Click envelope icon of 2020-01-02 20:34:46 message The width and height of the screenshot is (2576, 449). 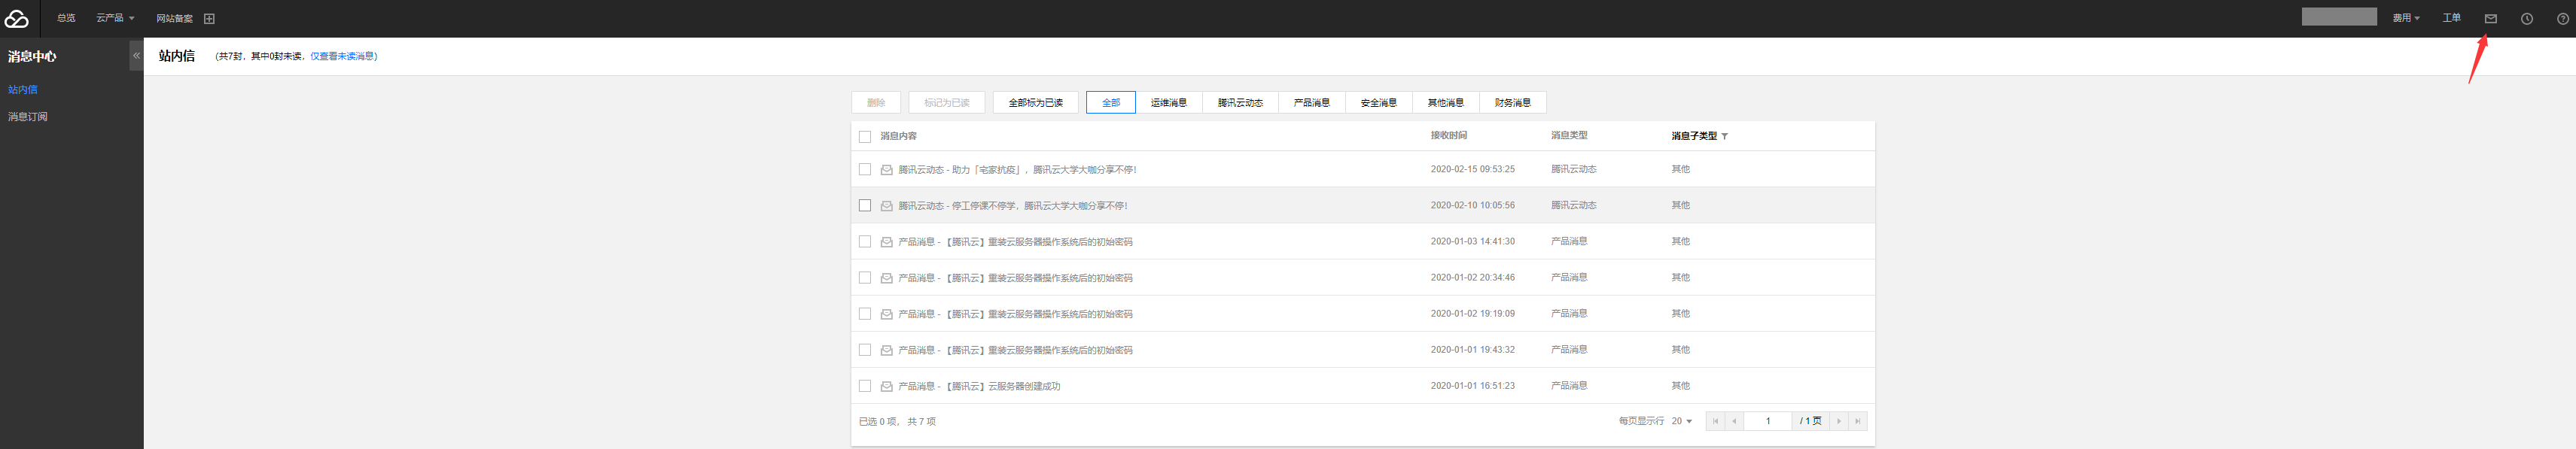click(x=886, y=278)
